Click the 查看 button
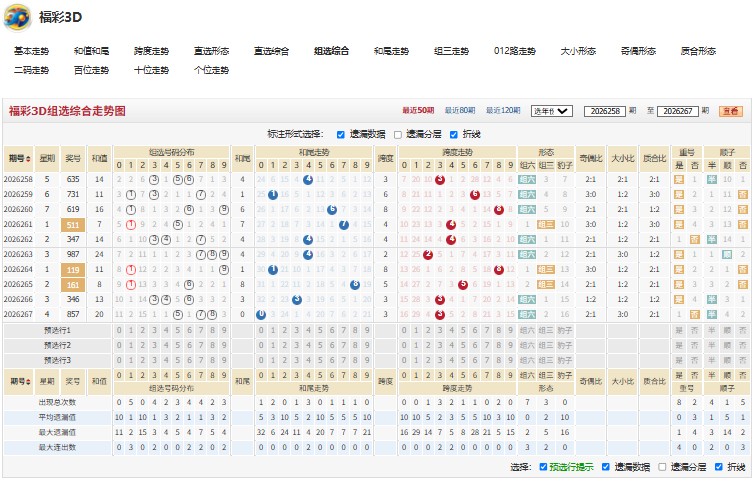 [731, 111]
